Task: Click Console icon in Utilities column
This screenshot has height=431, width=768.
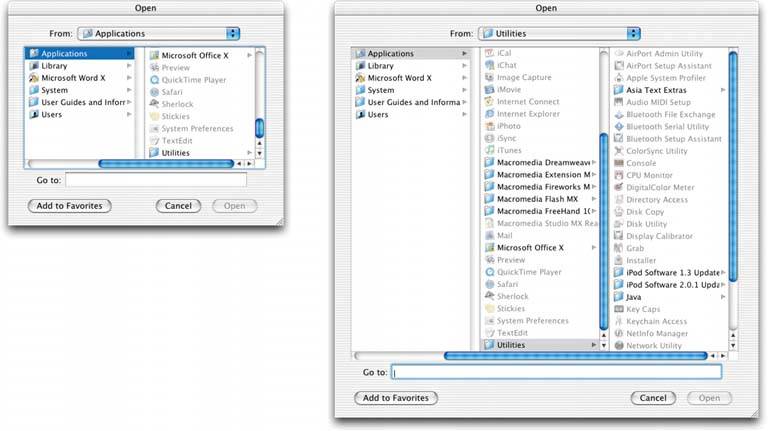Action: (x=619, y=163)
